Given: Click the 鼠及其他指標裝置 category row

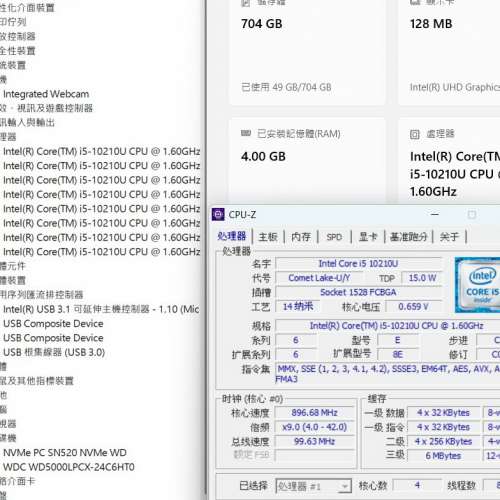Looking at the screenshot, I should (37, 381).
